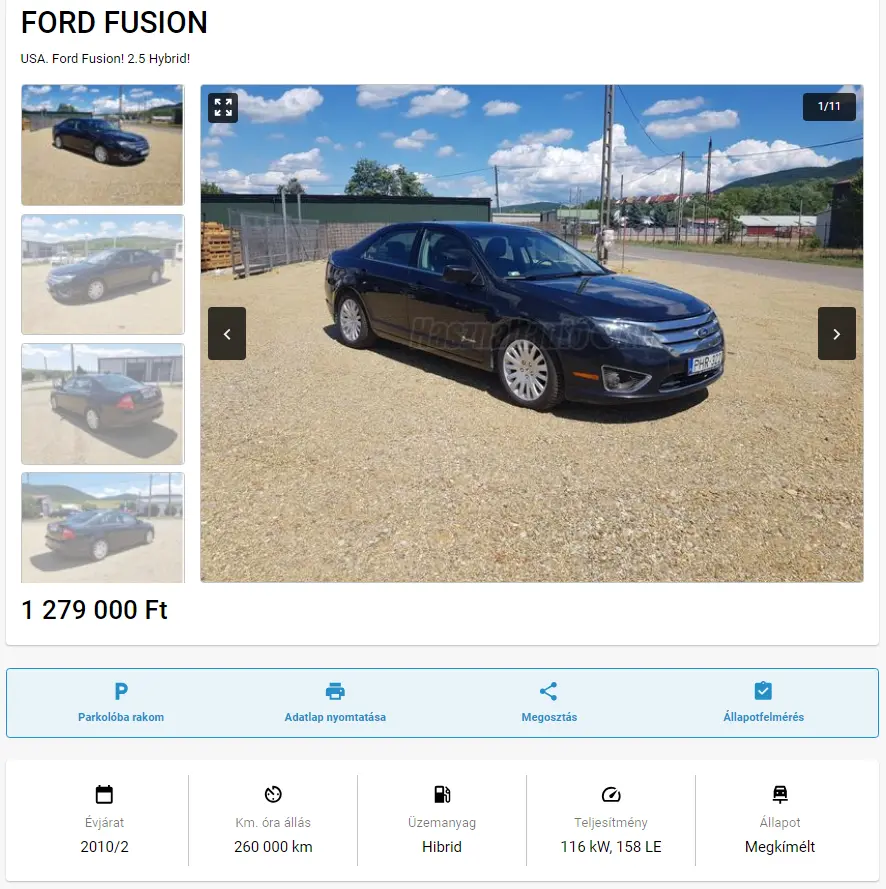Click the printer icon
This screenshot has height=889, width=886.
pos(335,691)
